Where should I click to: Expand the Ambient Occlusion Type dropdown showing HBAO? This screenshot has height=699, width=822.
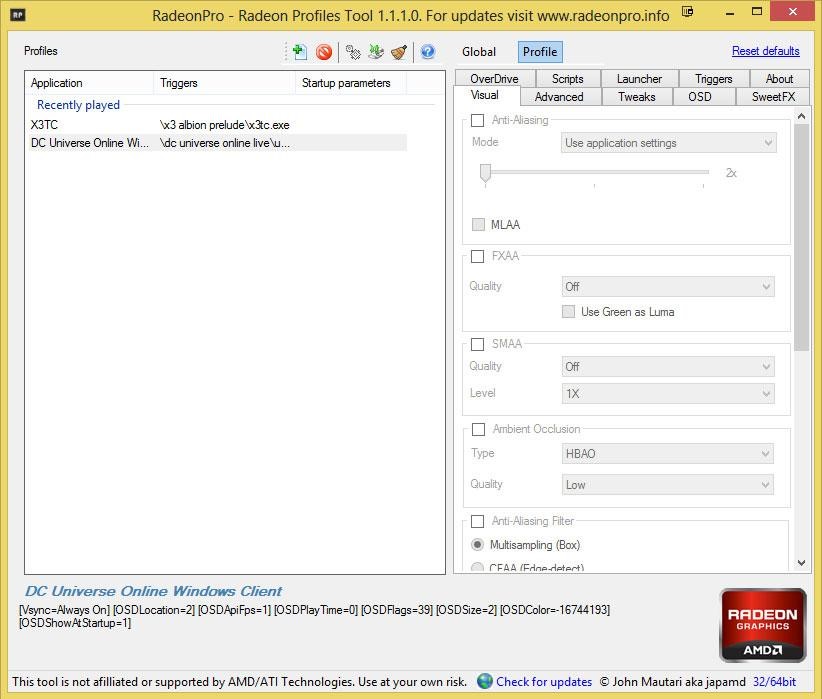[668, 454]
